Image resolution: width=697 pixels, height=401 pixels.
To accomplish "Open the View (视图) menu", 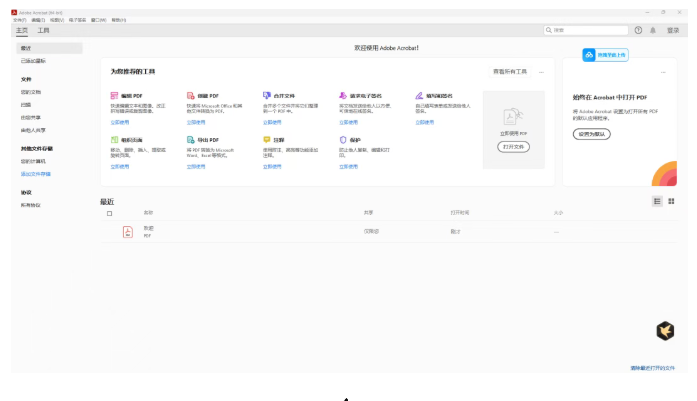I will pos(57,20).
